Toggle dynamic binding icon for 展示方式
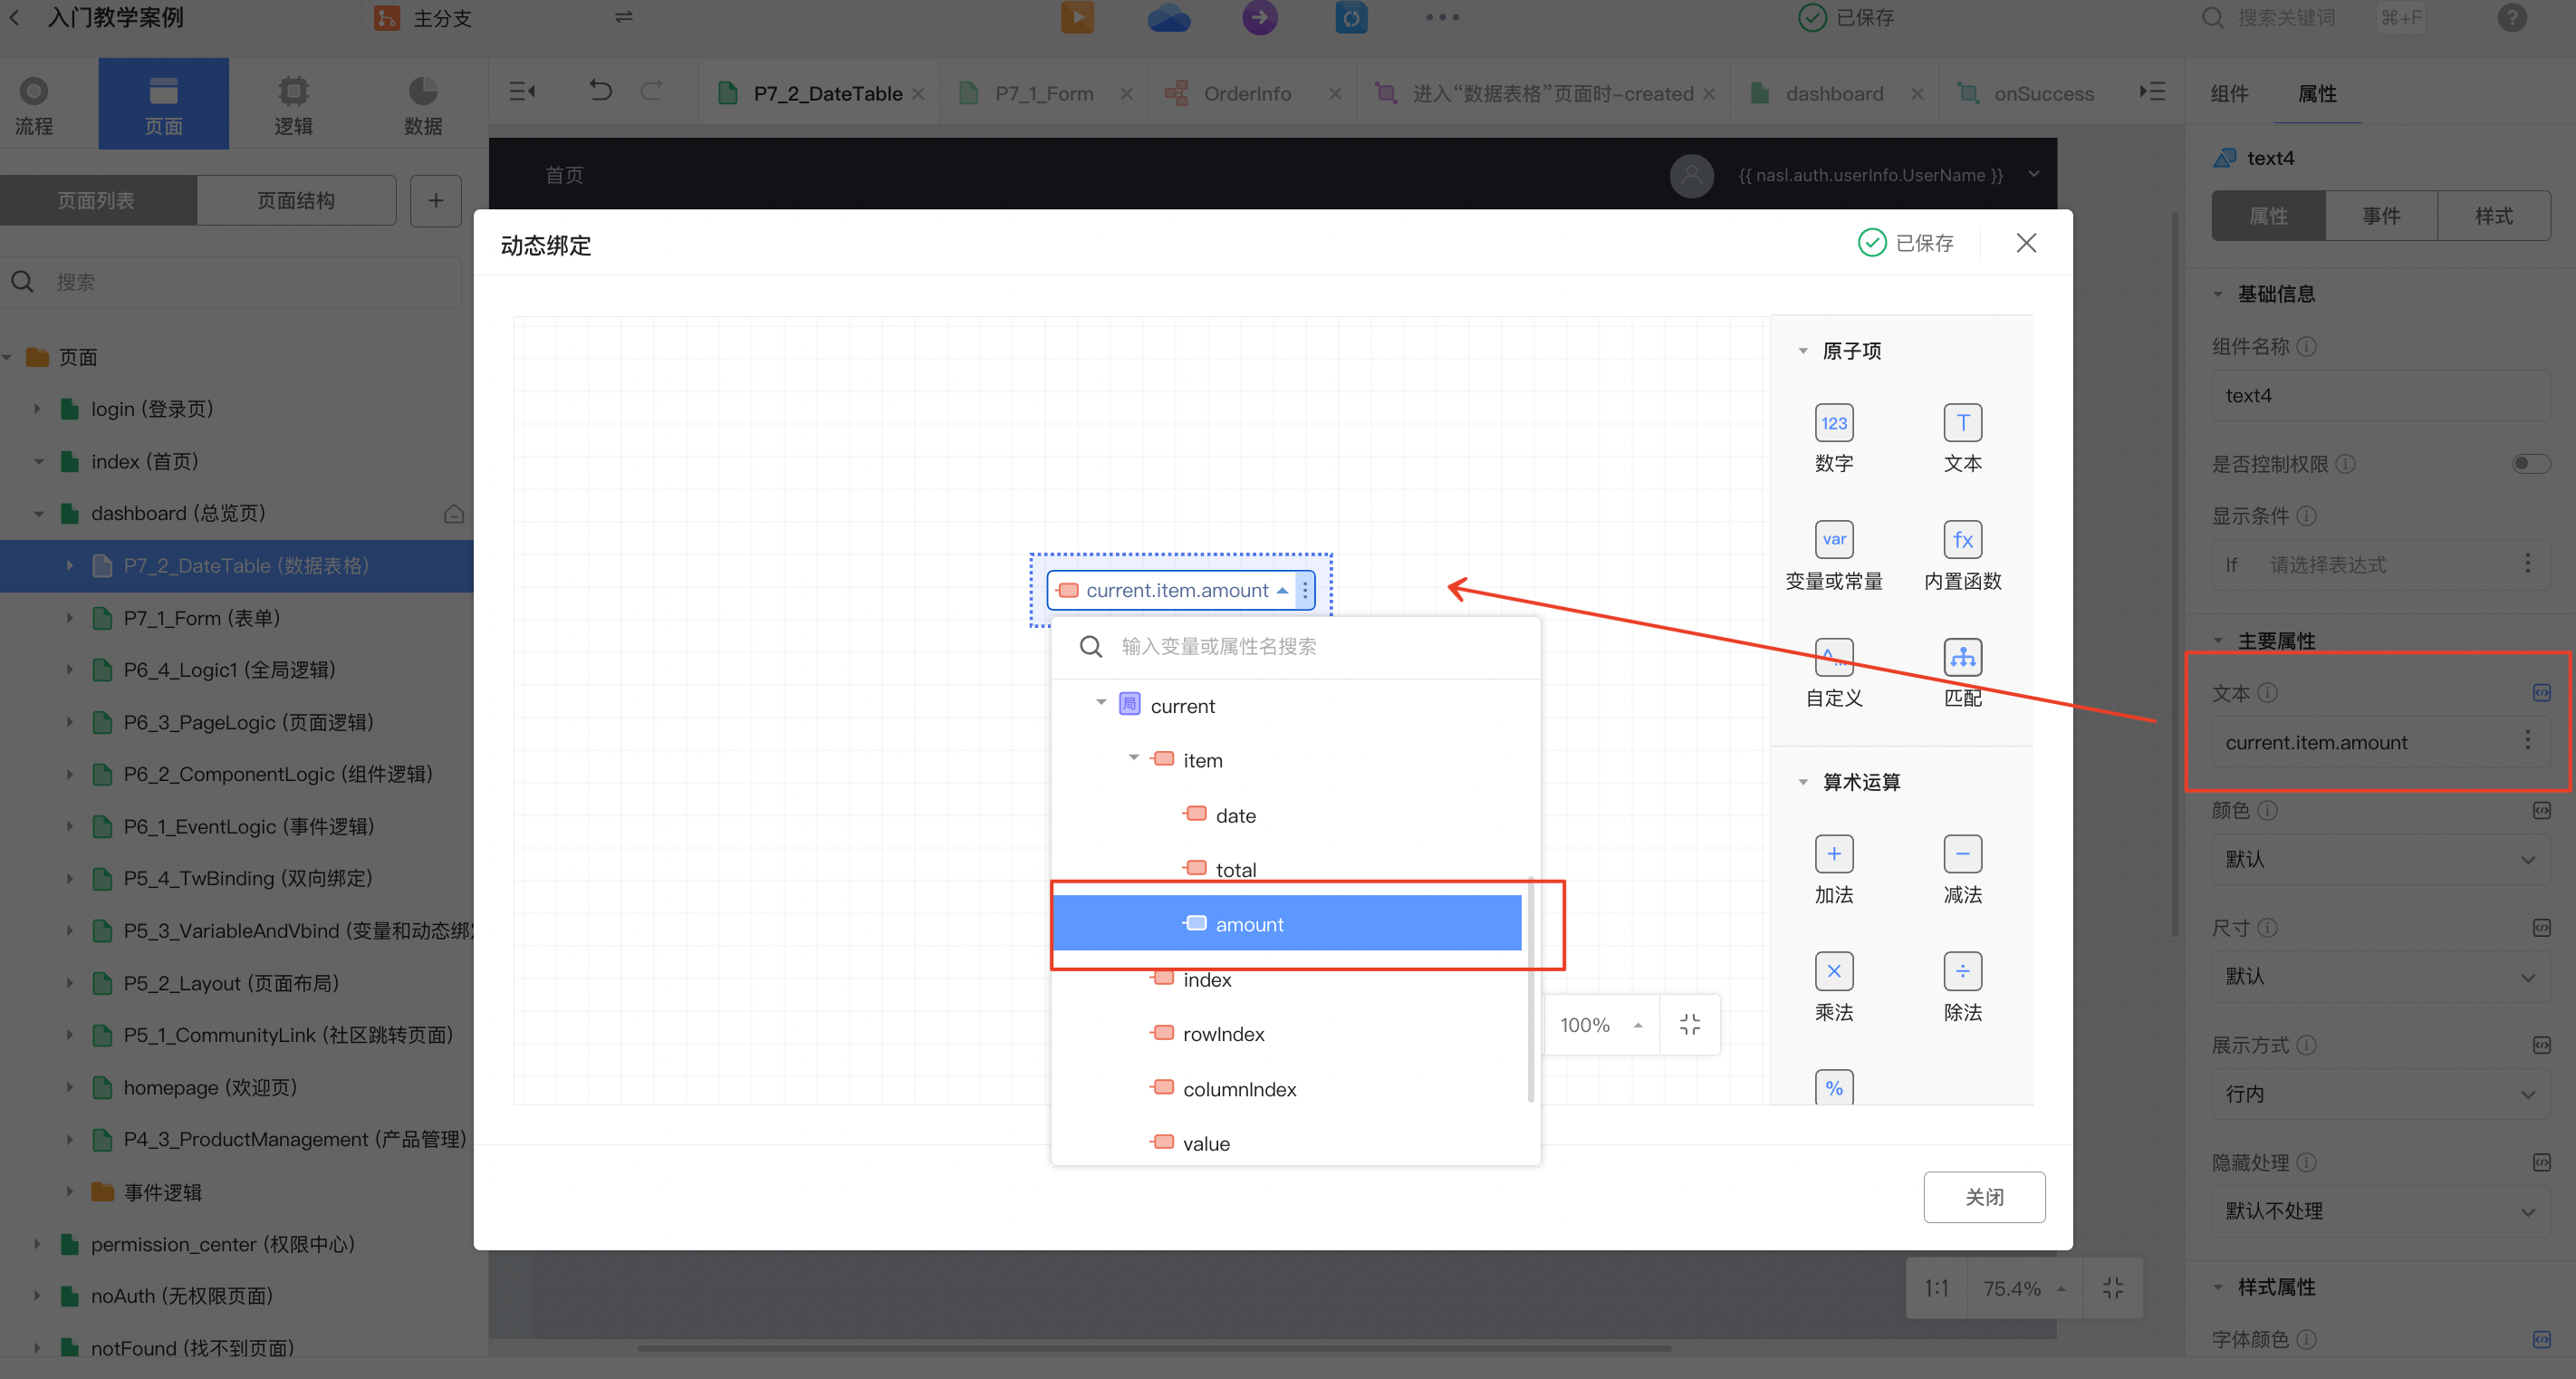This screenshot has width=2576, height=1379. pyautogui.click(x=2541, y=1044)
